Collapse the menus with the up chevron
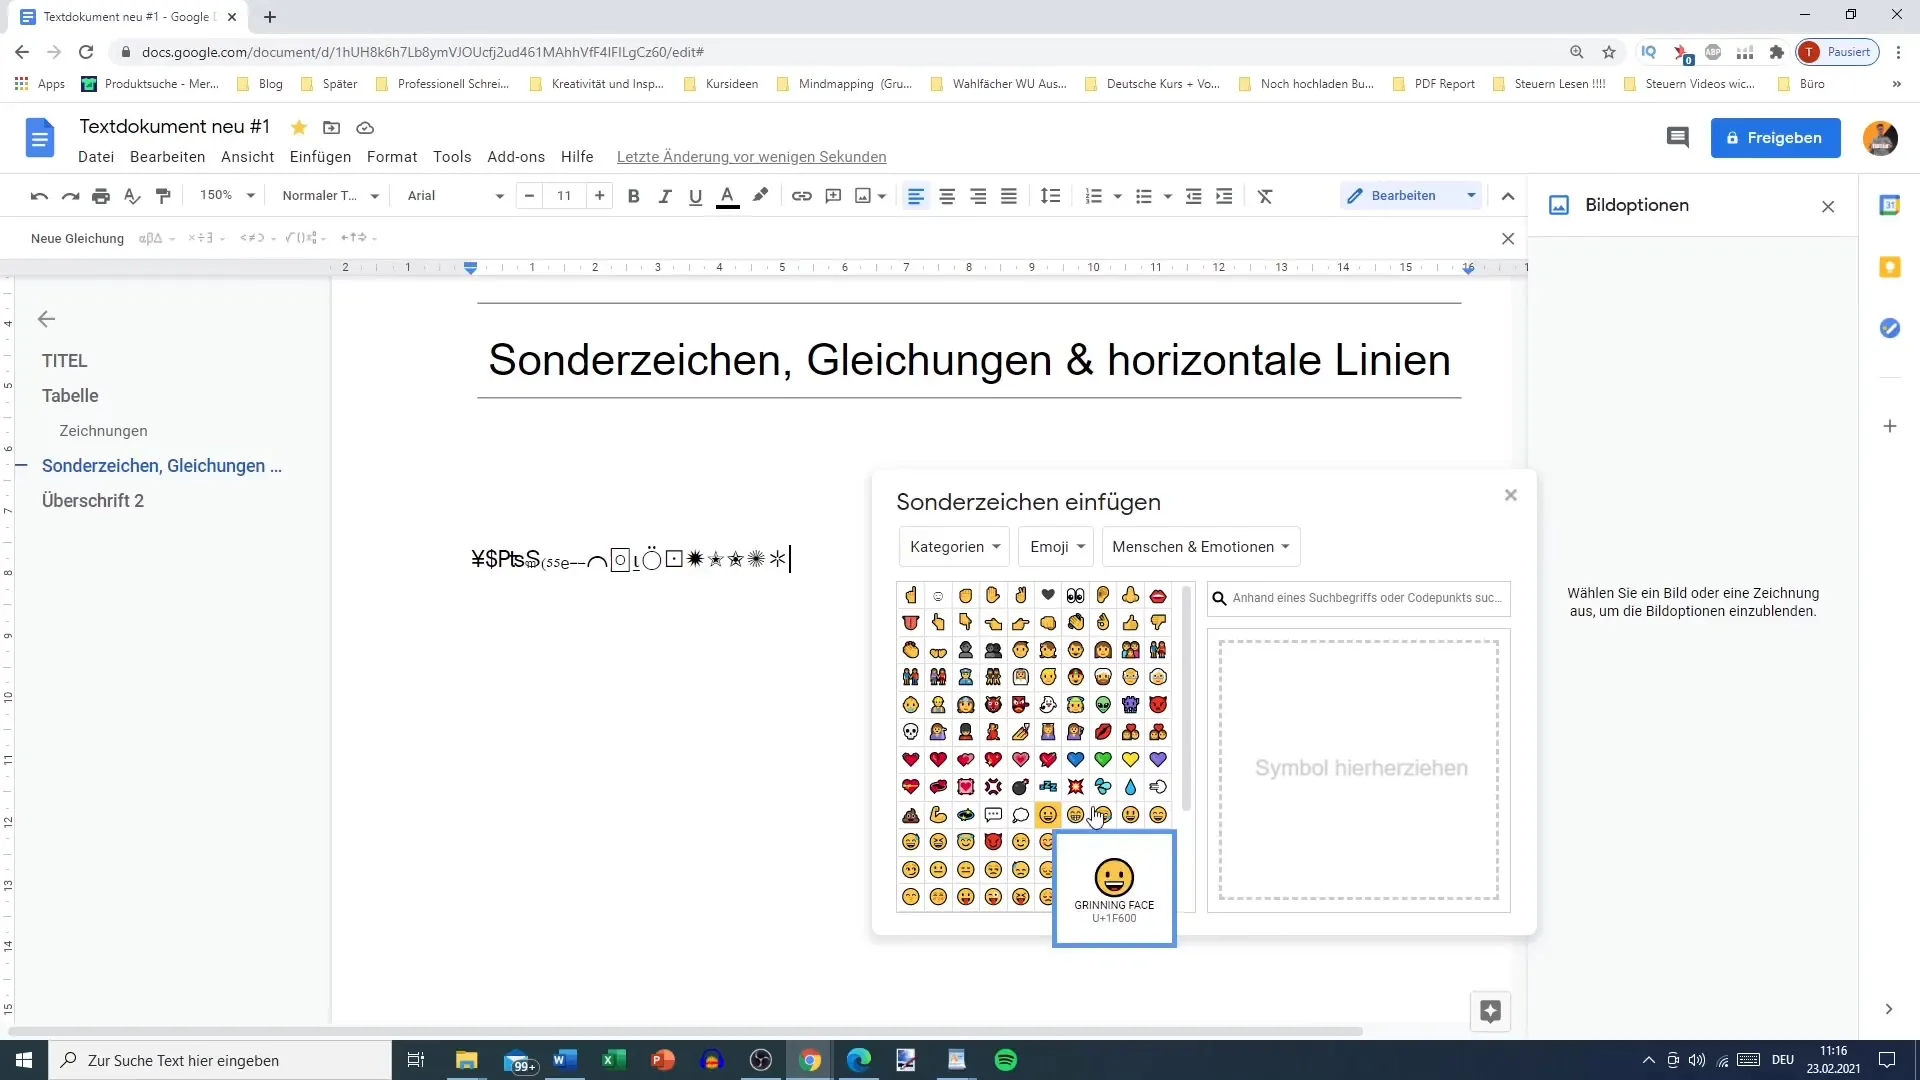This screenshot has width=1920, height=1080. [1508, 196]
